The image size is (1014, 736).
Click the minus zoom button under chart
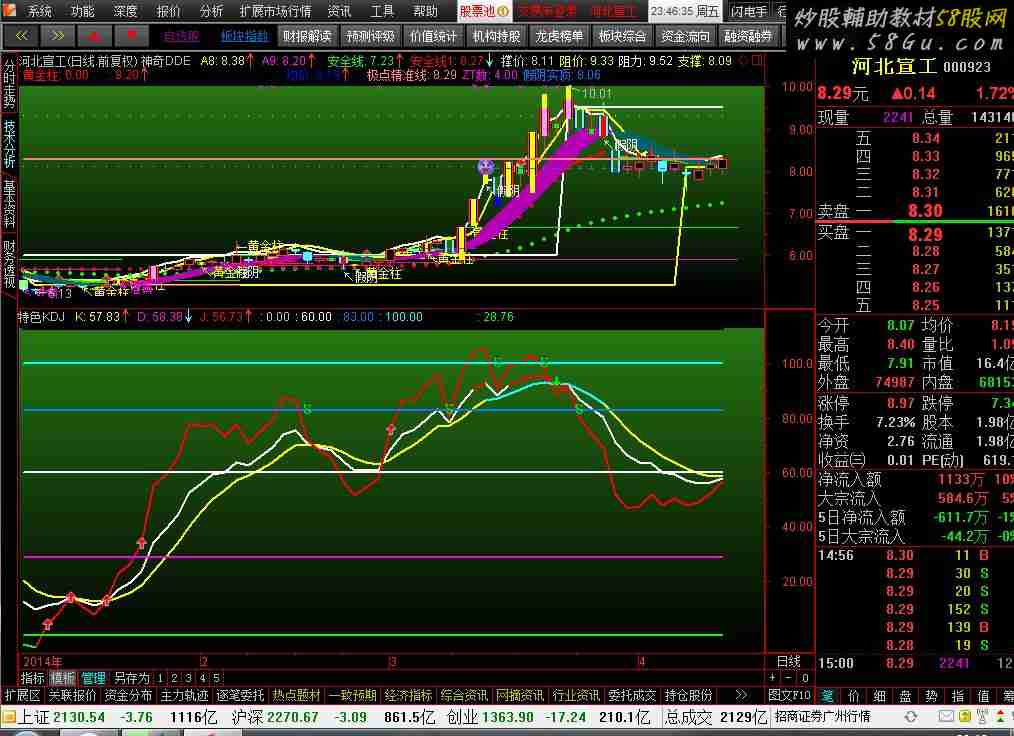(x=788, y=678)
